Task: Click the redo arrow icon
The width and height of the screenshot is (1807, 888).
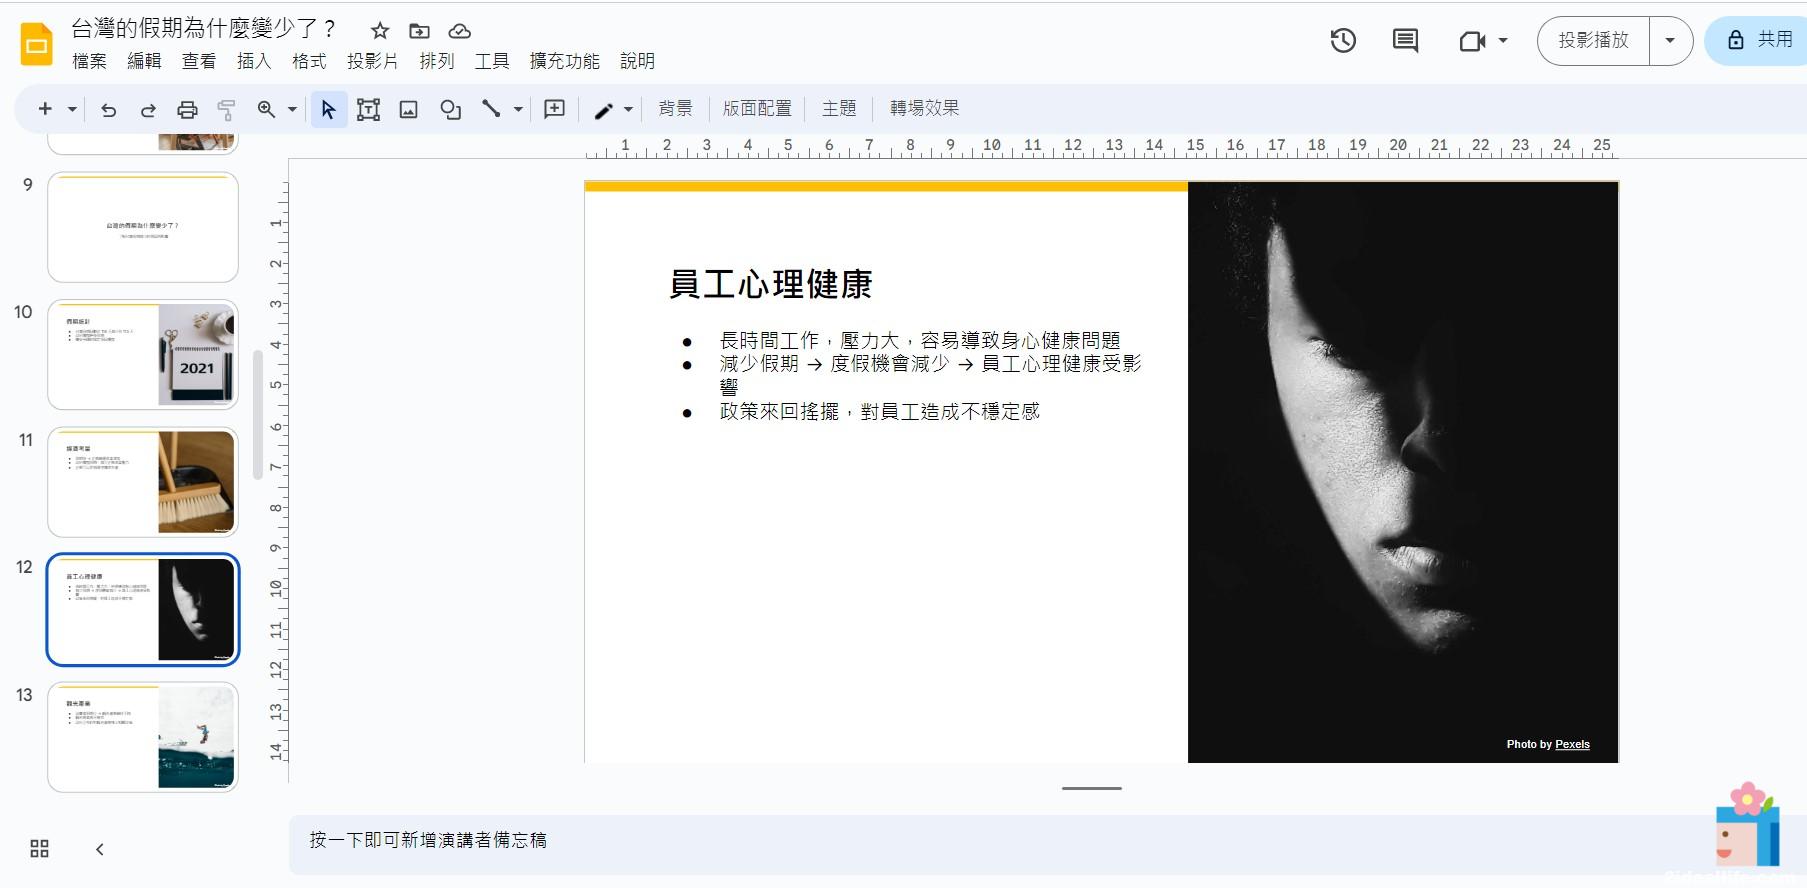Action: [148, 110]
